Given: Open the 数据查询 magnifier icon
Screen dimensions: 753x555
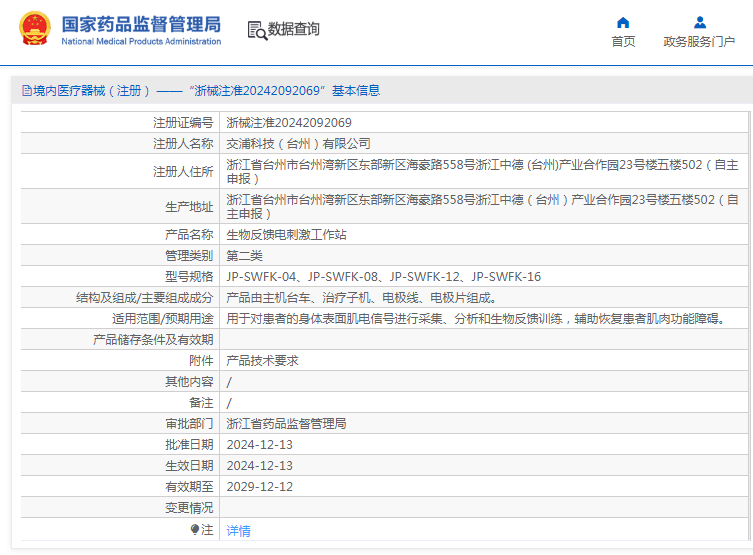Looking at the screenshot, I should pyautogui.click(x=257, y=30).
